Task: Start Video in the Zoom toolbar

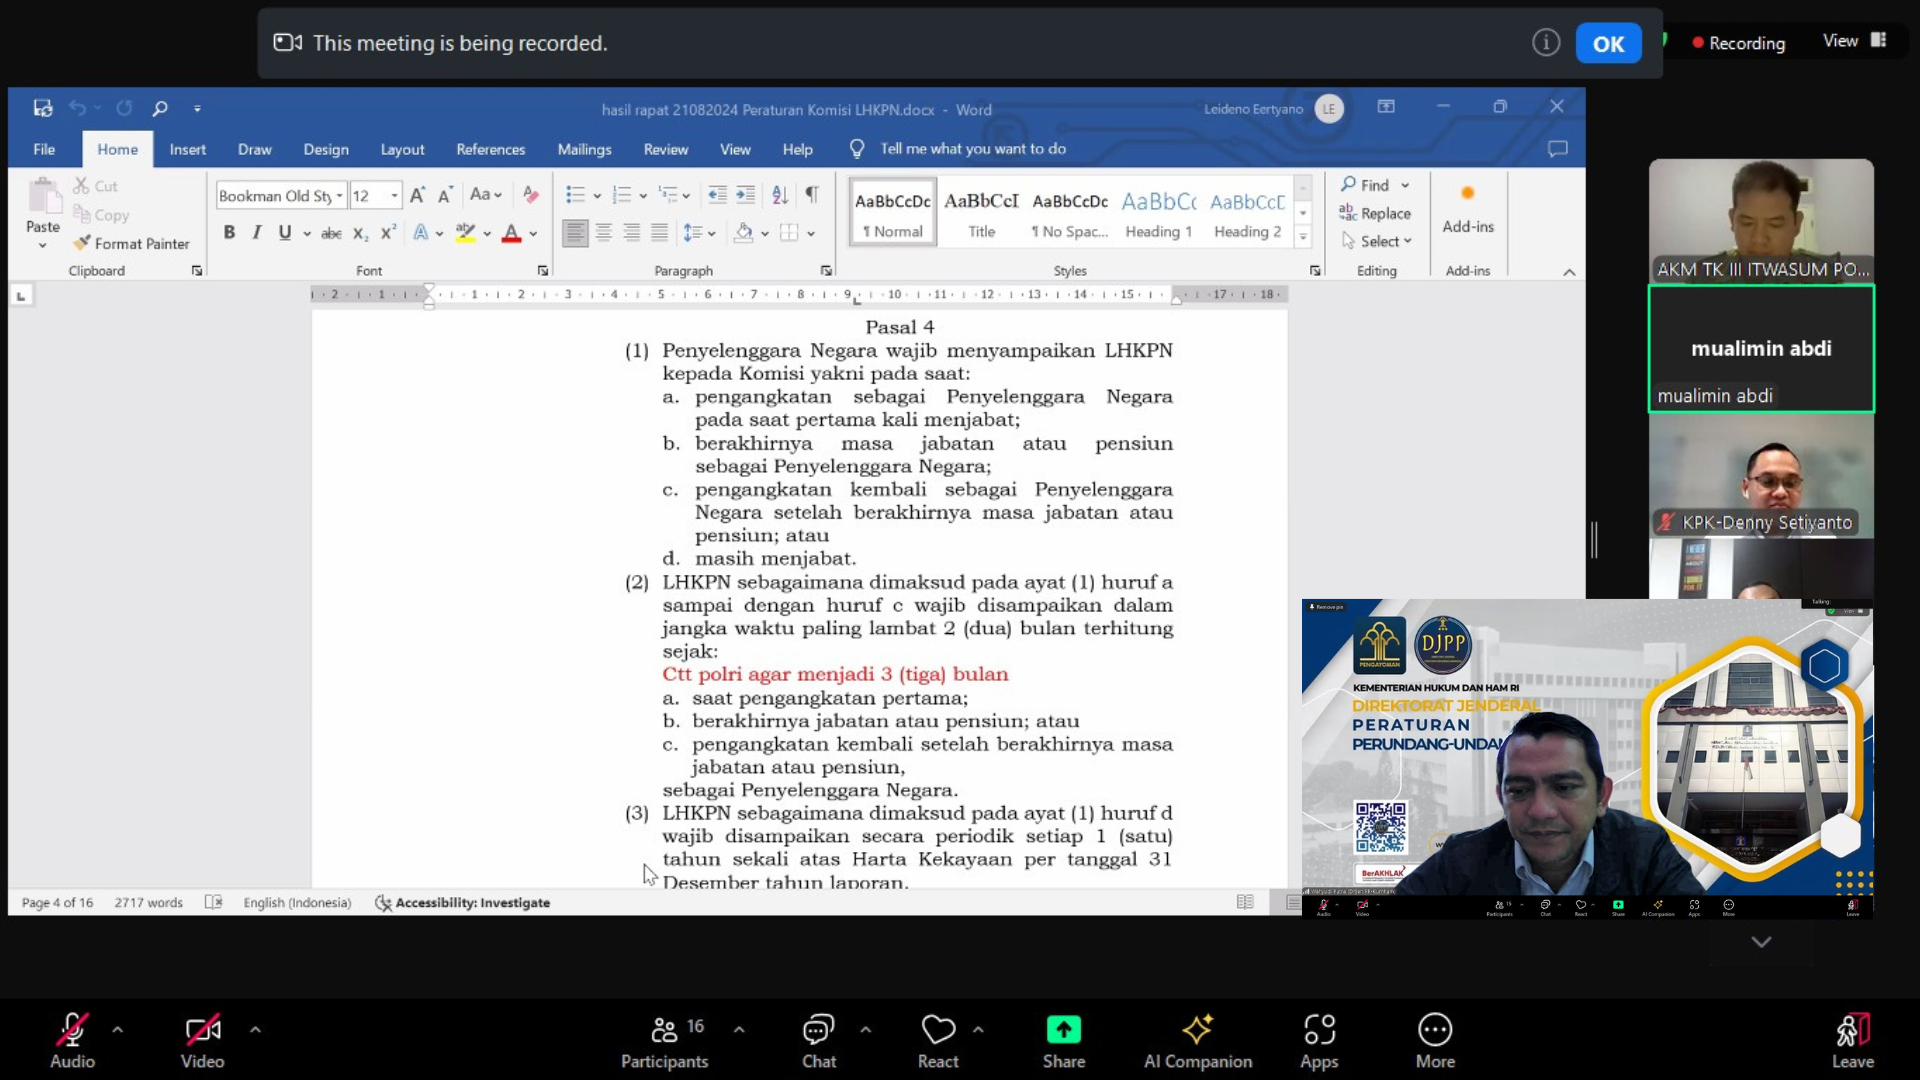Action: [202, 1040]
